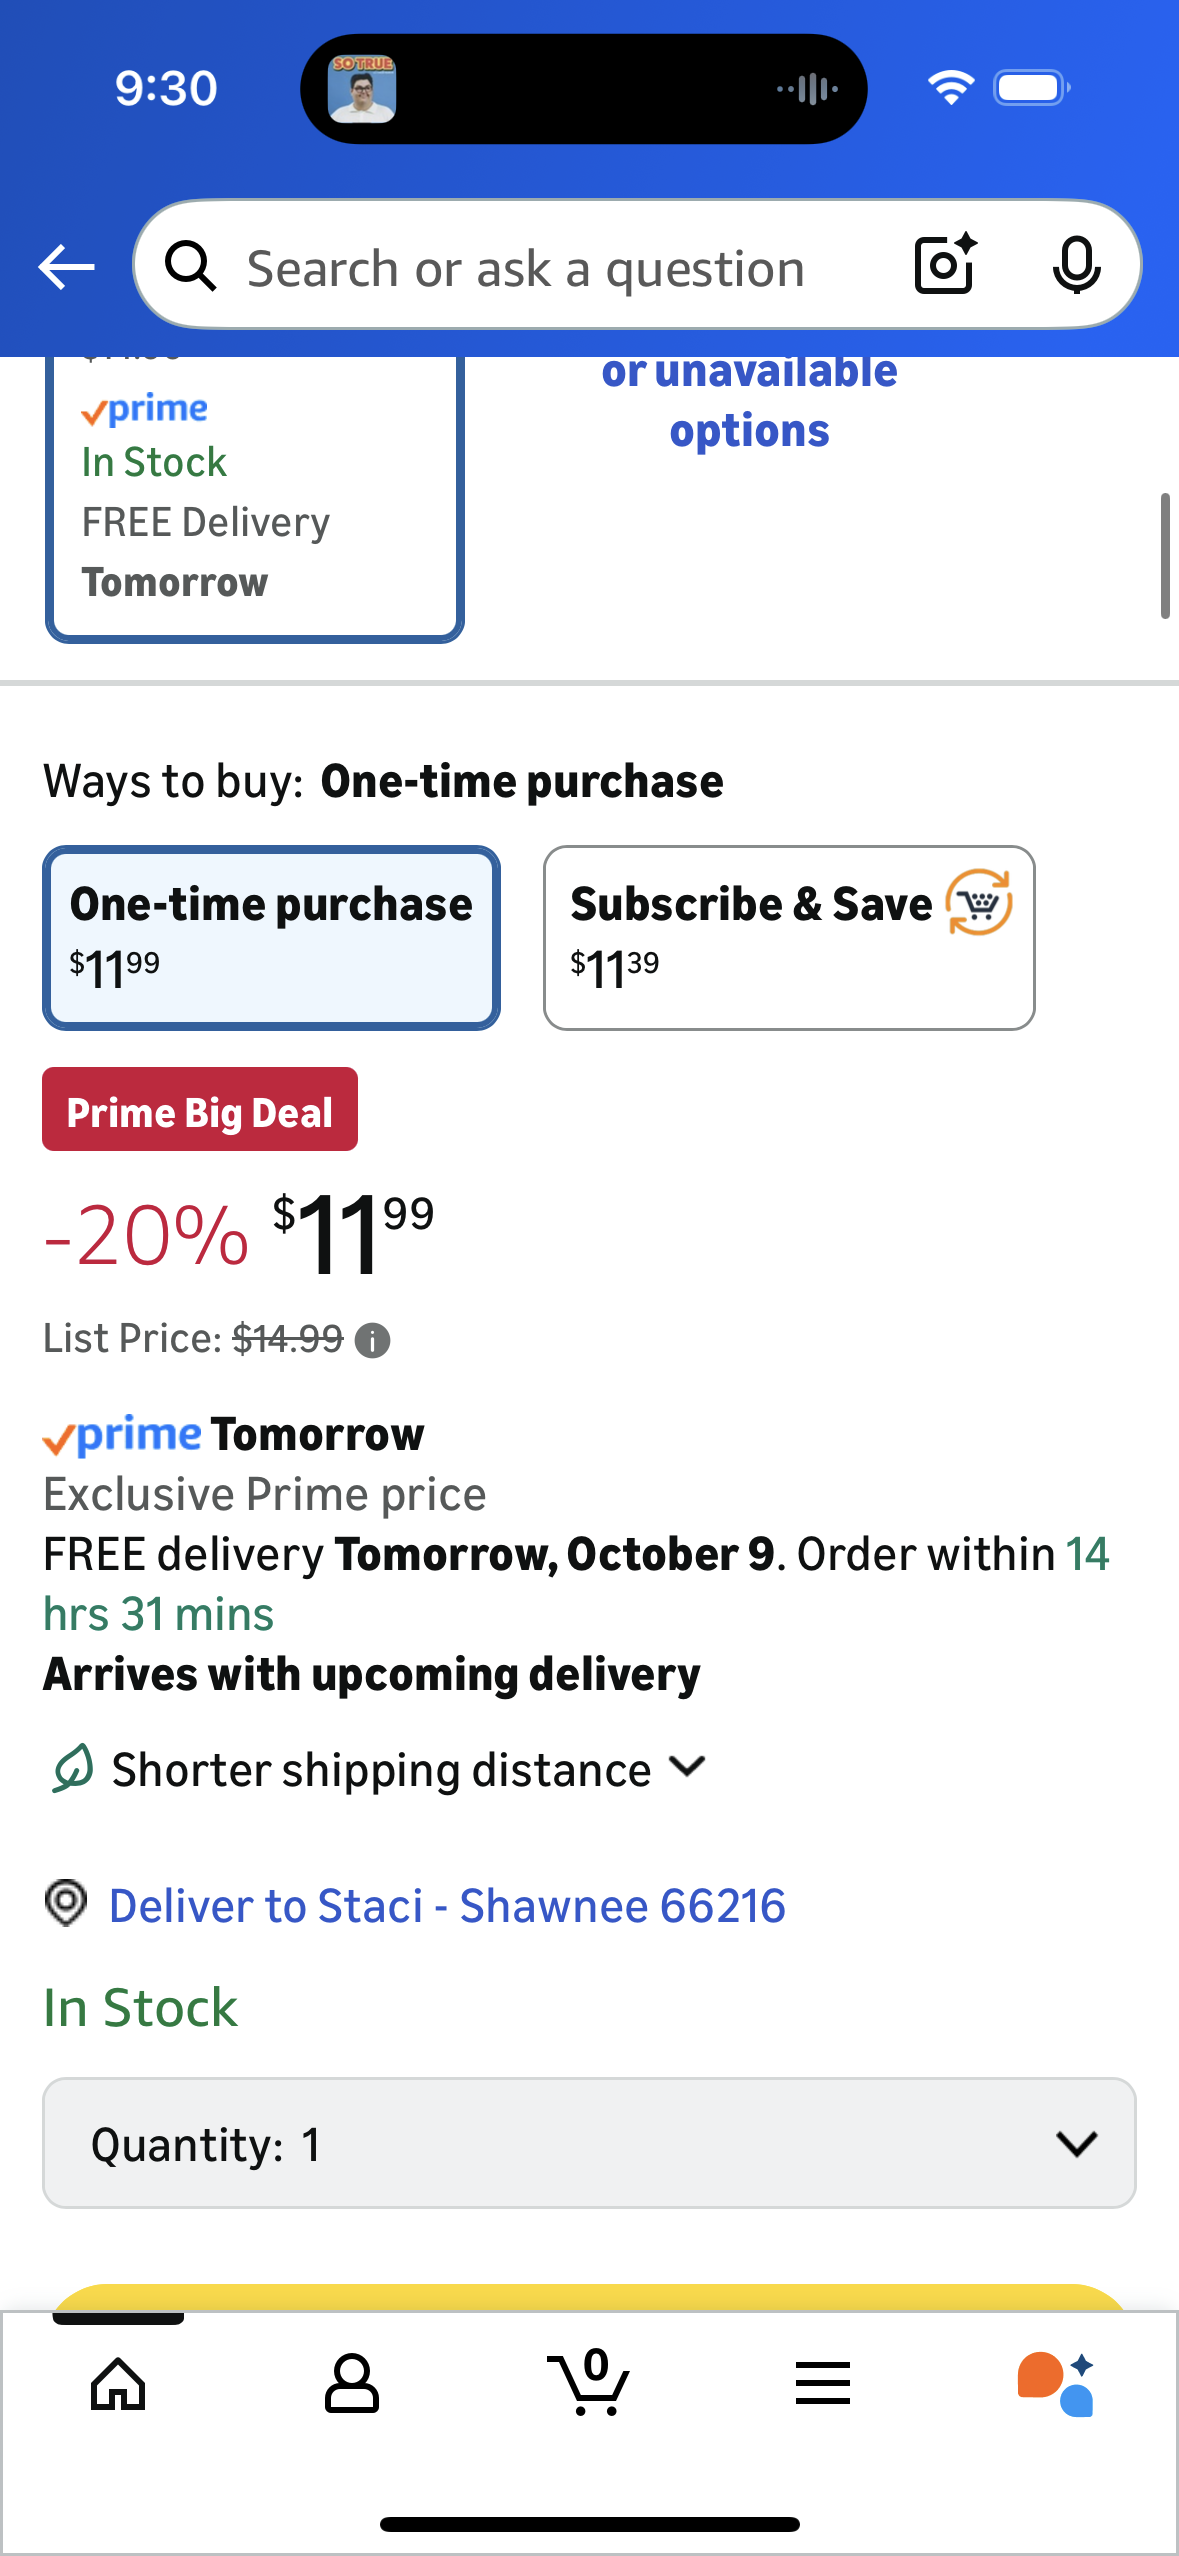Tap the microphone voice search icon
The width and height of the screenshot is (1179, 2556).
click(1076, 266)
